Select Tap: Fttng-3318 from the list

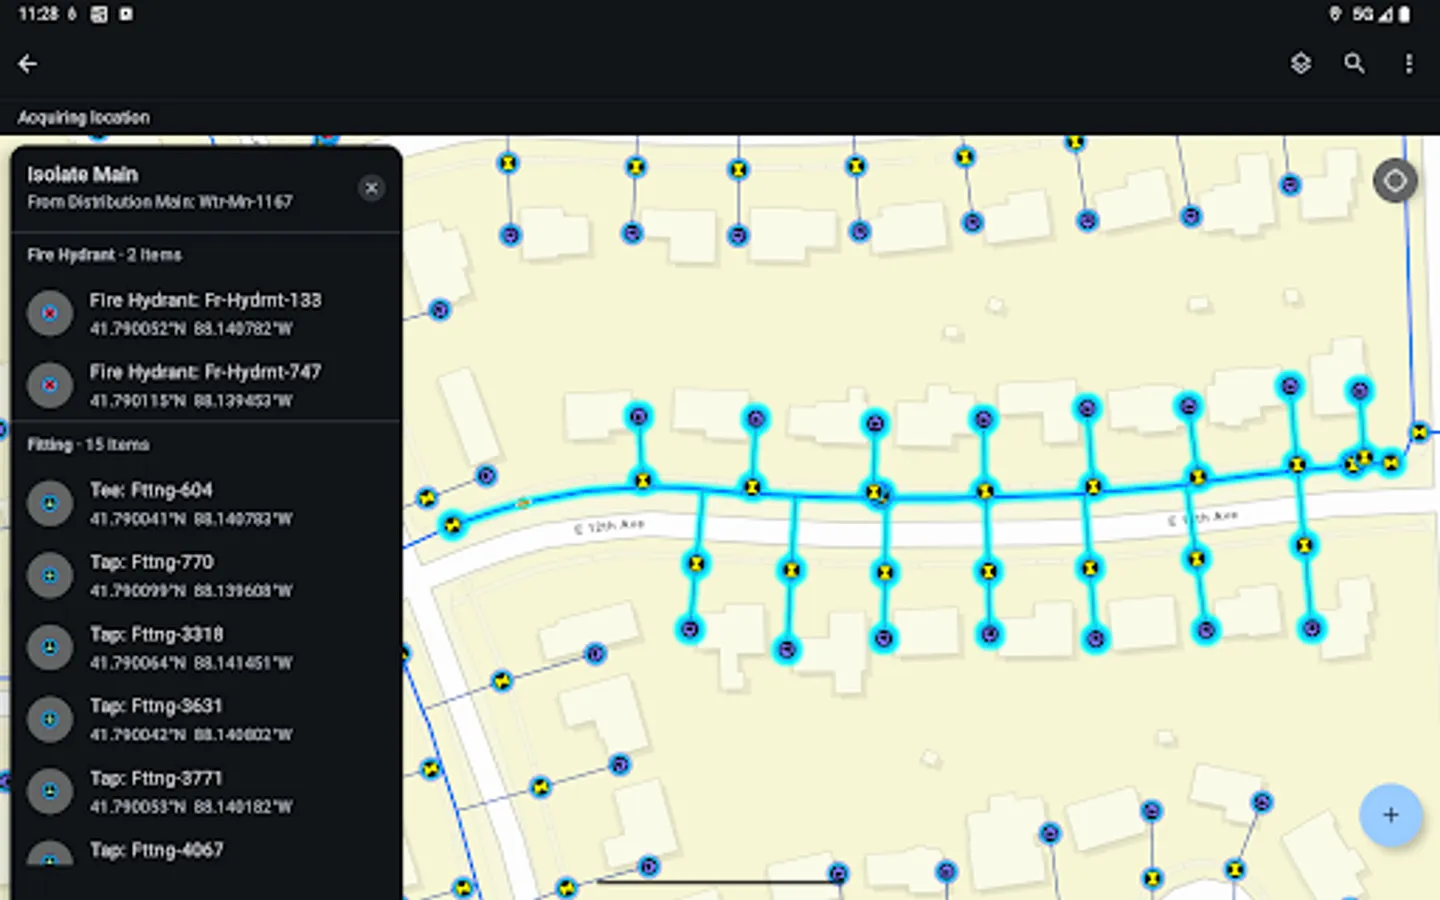point(157,647)
